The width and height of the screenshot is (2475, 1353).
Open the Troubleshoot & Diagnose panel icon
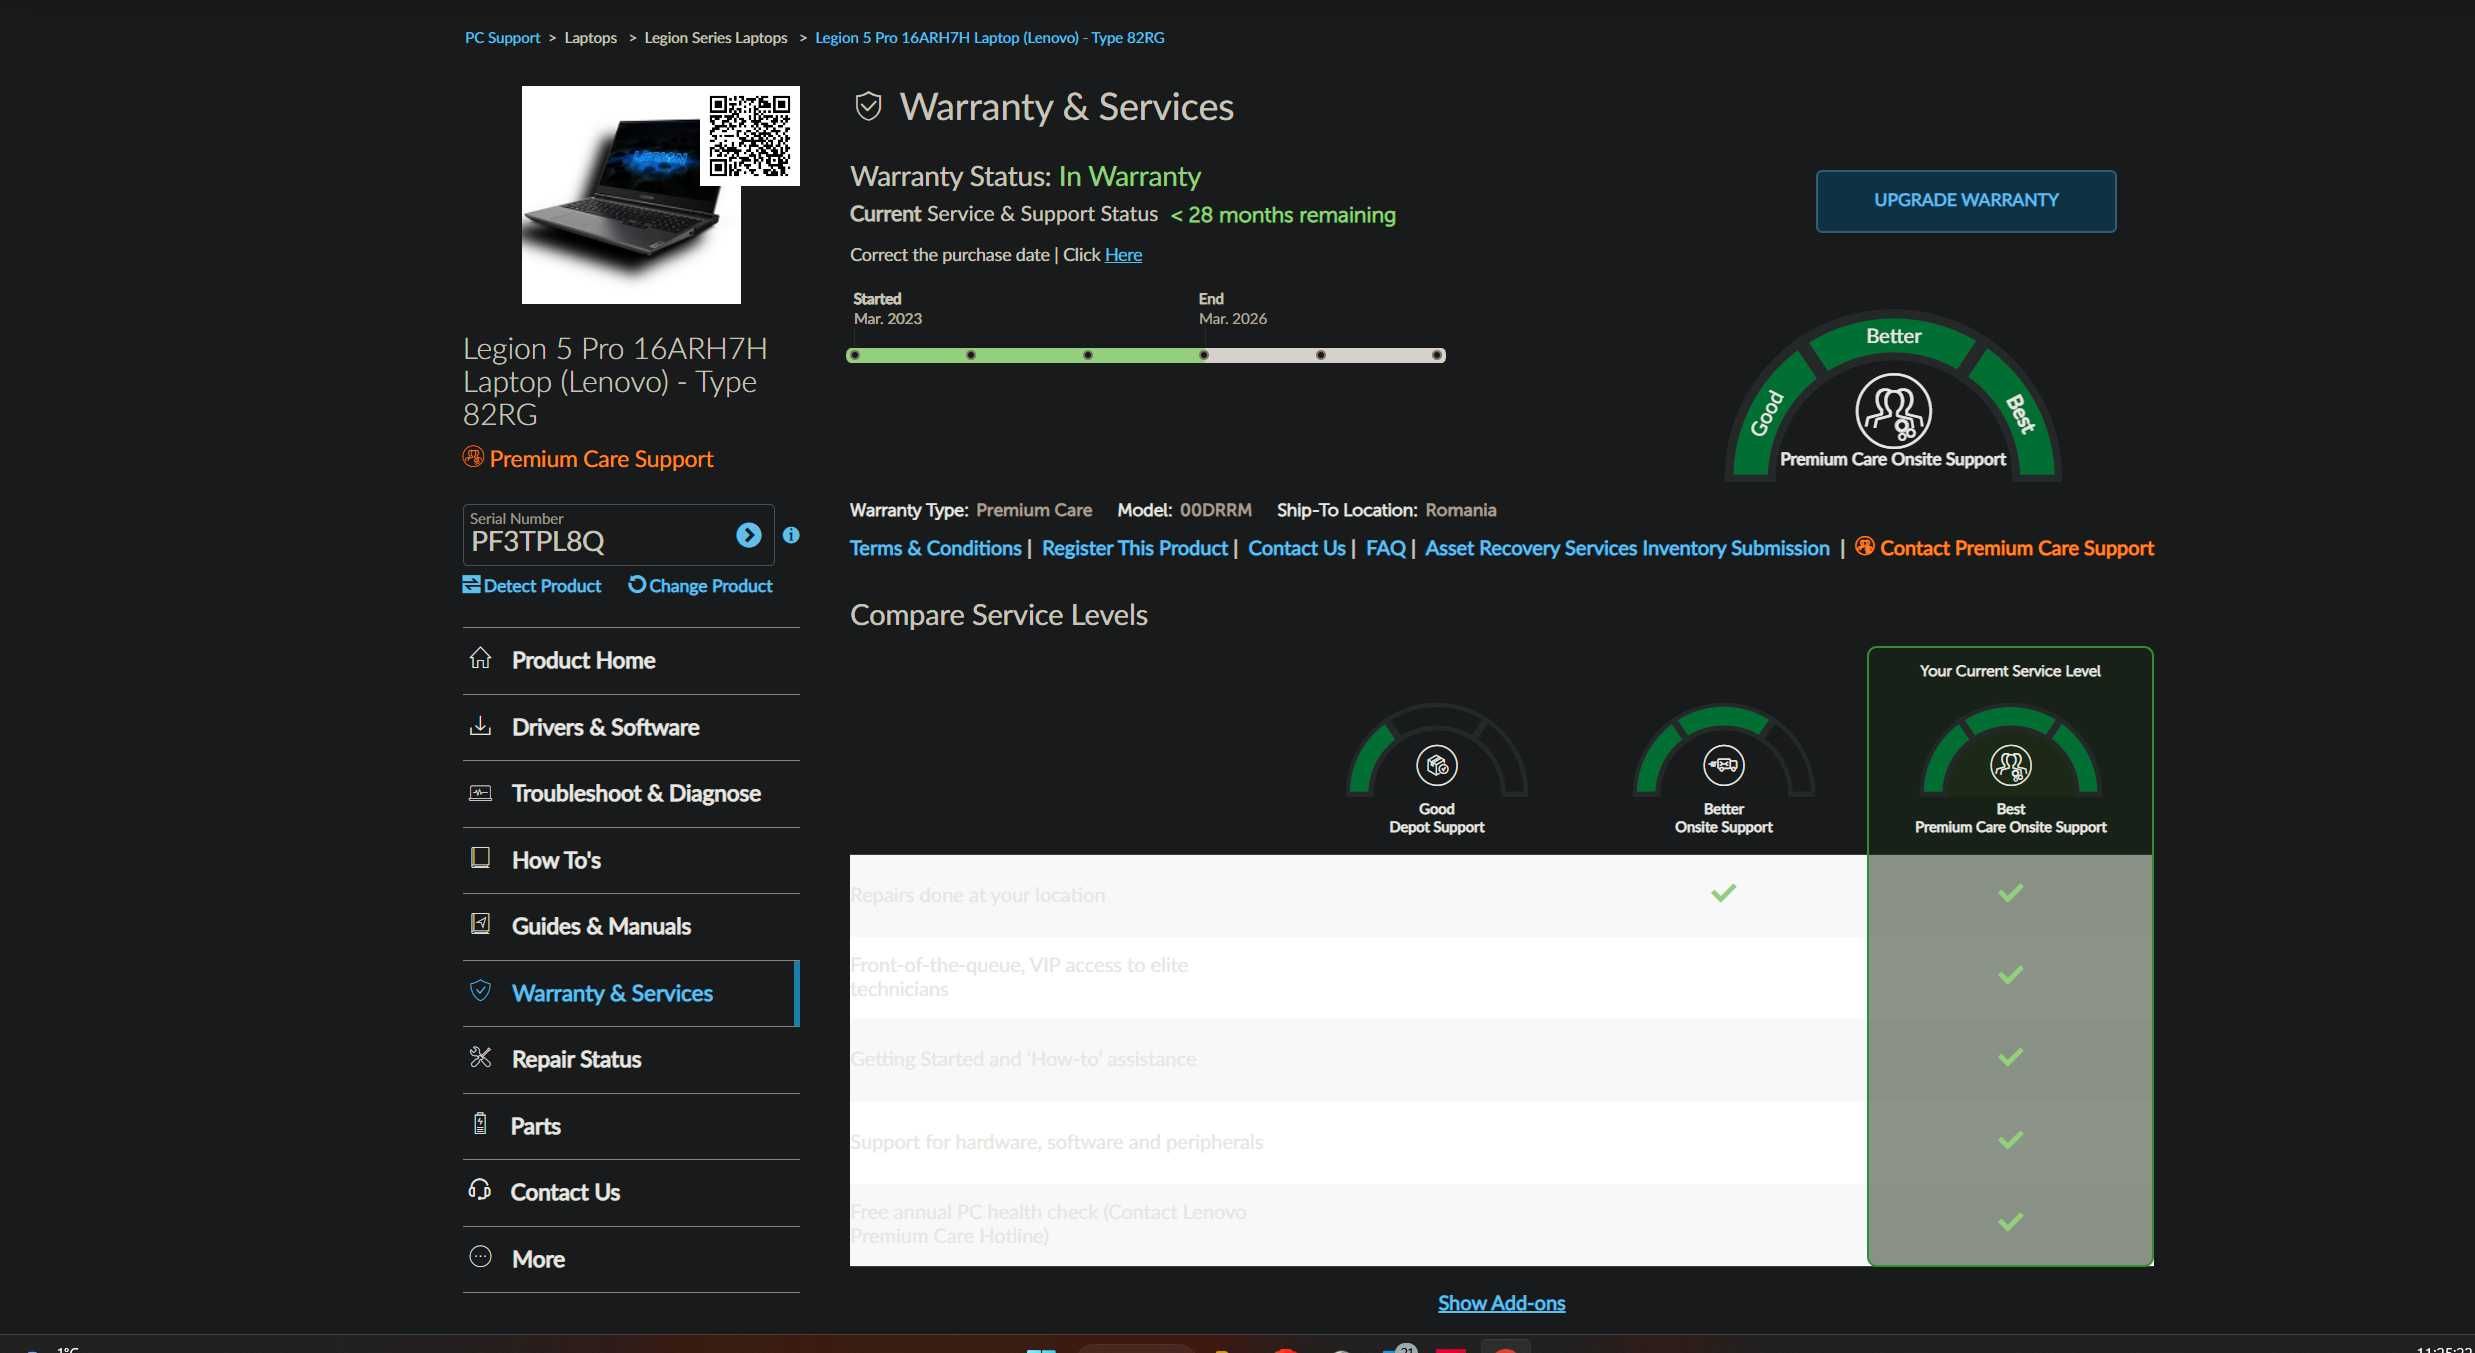click(481, 793)
